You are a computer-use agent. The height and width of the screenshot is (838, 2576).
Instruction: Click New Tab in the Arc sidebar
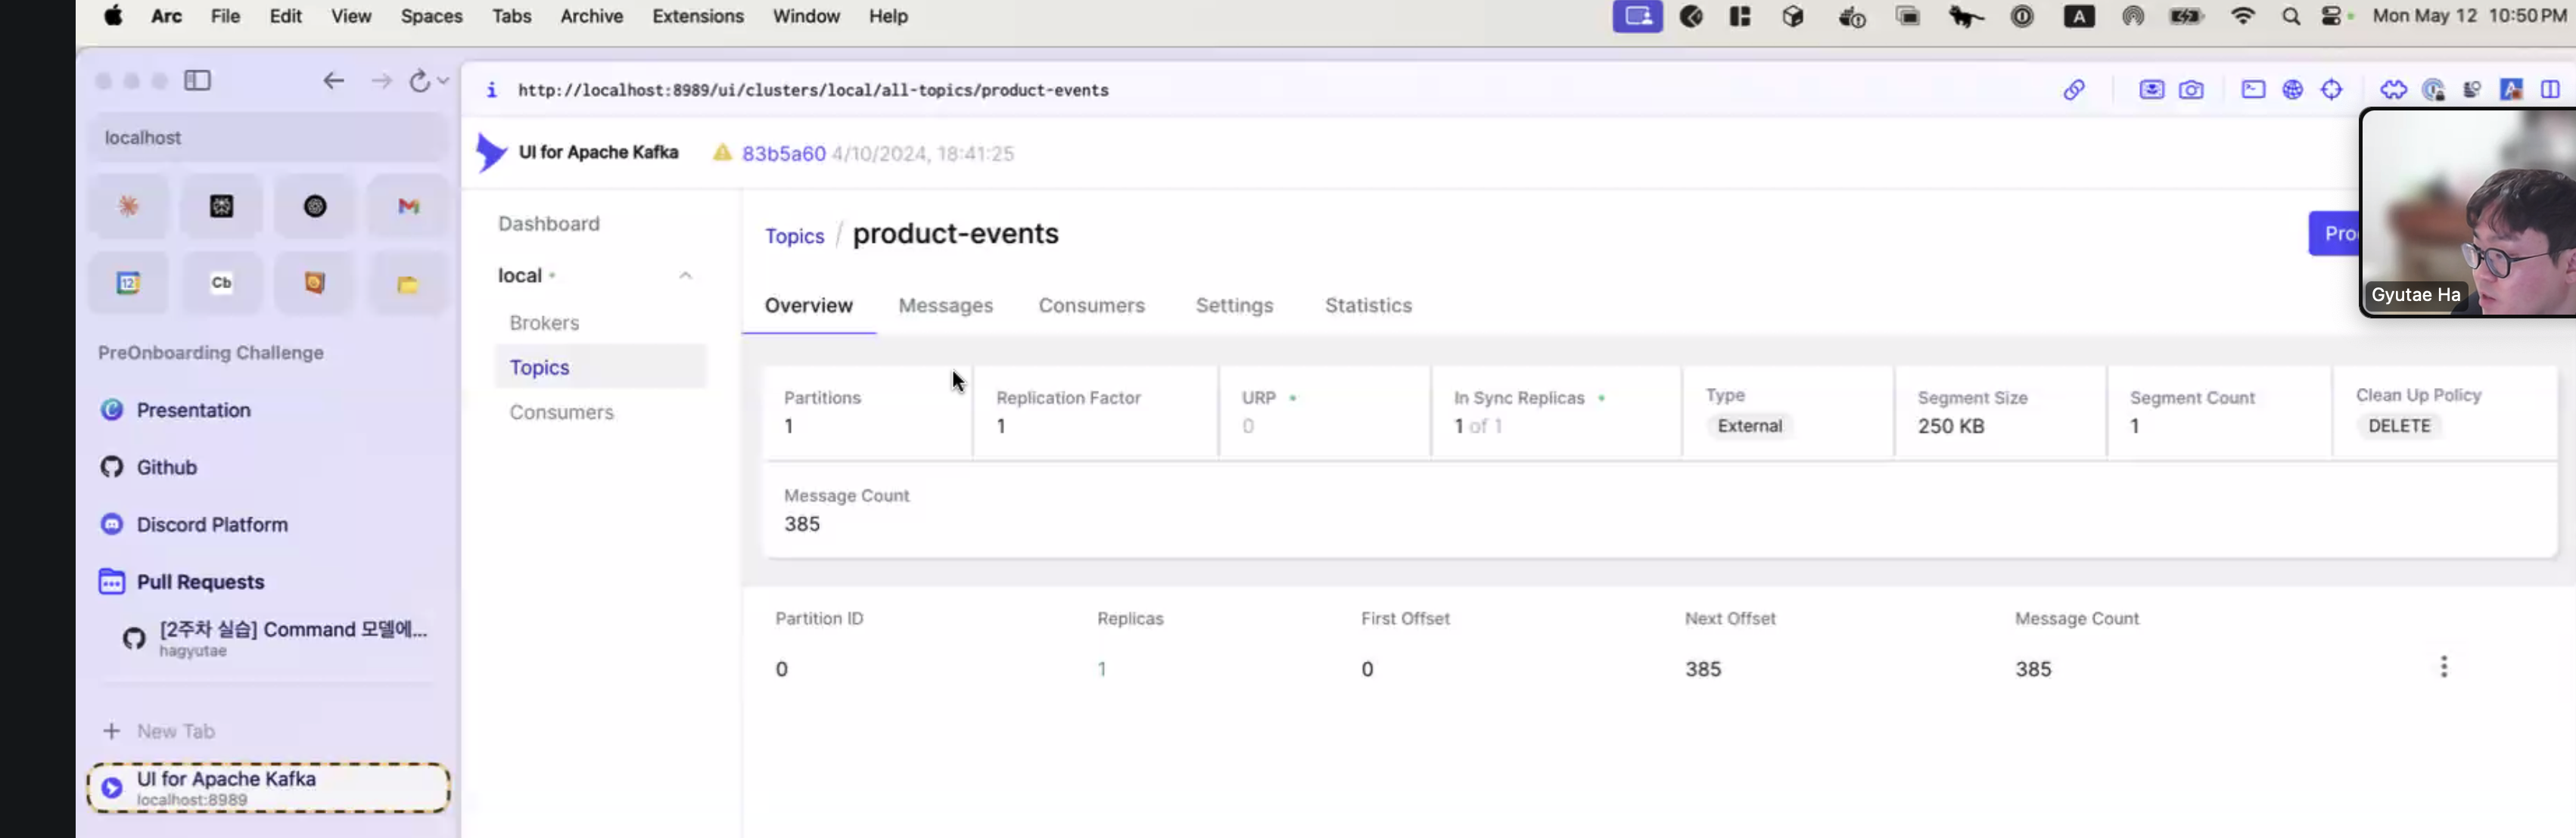[175, 731]
